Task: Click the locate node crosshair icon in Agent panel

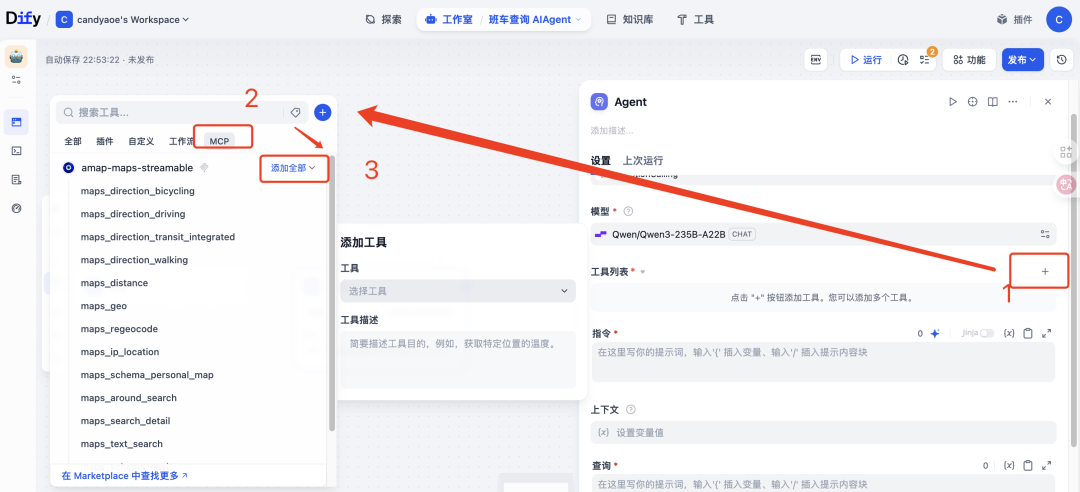Action: (x=973, y=101)
